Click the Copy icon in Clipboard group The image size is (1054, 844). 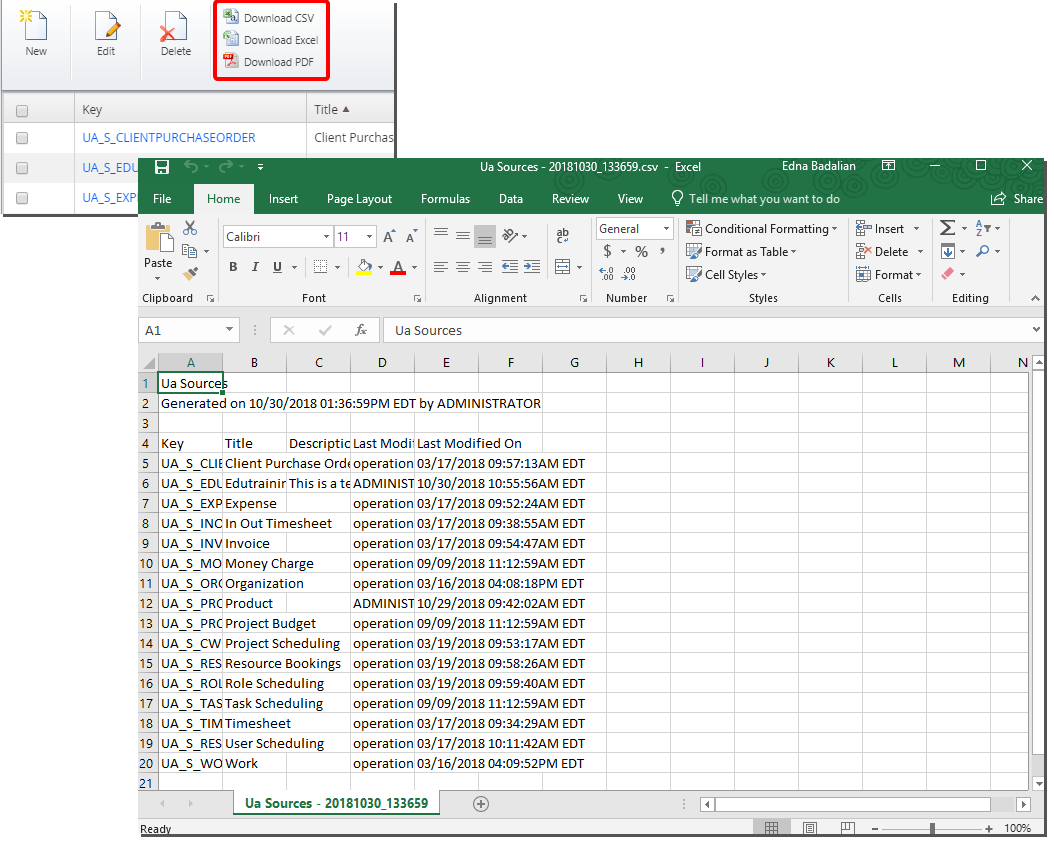point(190,251)
